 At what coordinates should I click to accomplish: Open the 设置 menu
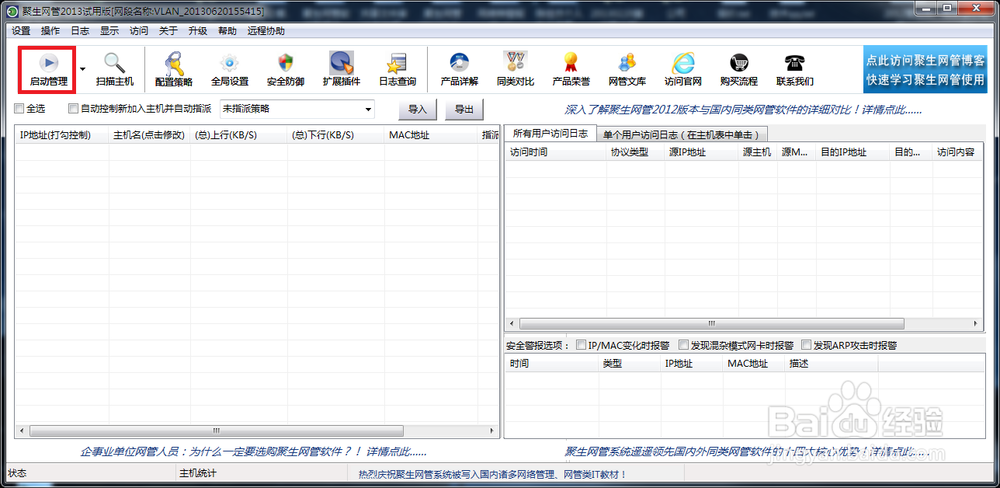(21, 31)
